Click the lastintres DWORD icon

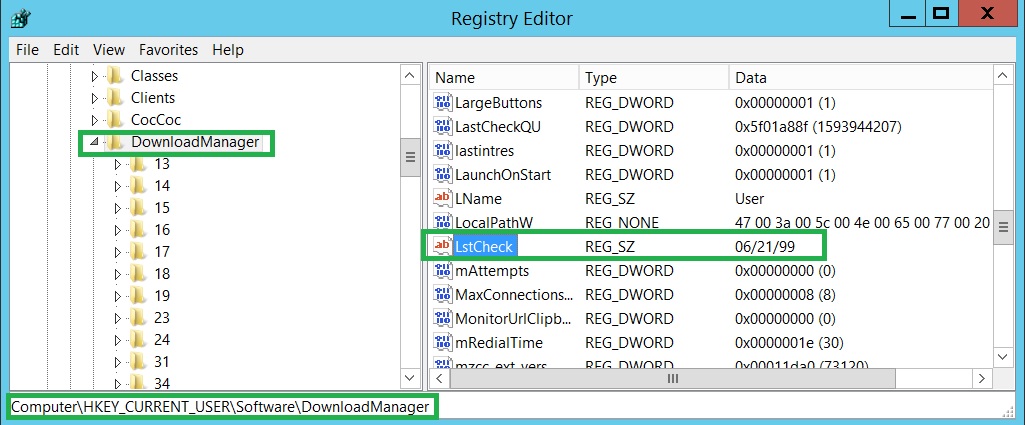[443, 151]
